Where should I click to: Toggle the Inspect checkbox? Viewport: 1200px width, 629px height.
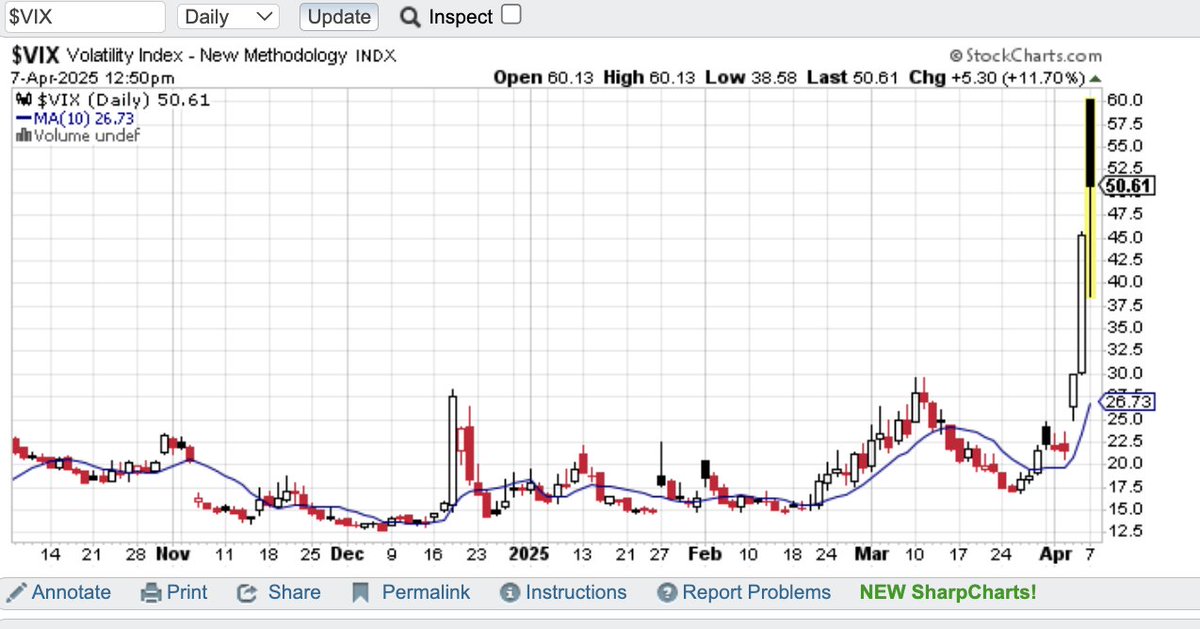point(510,15)
